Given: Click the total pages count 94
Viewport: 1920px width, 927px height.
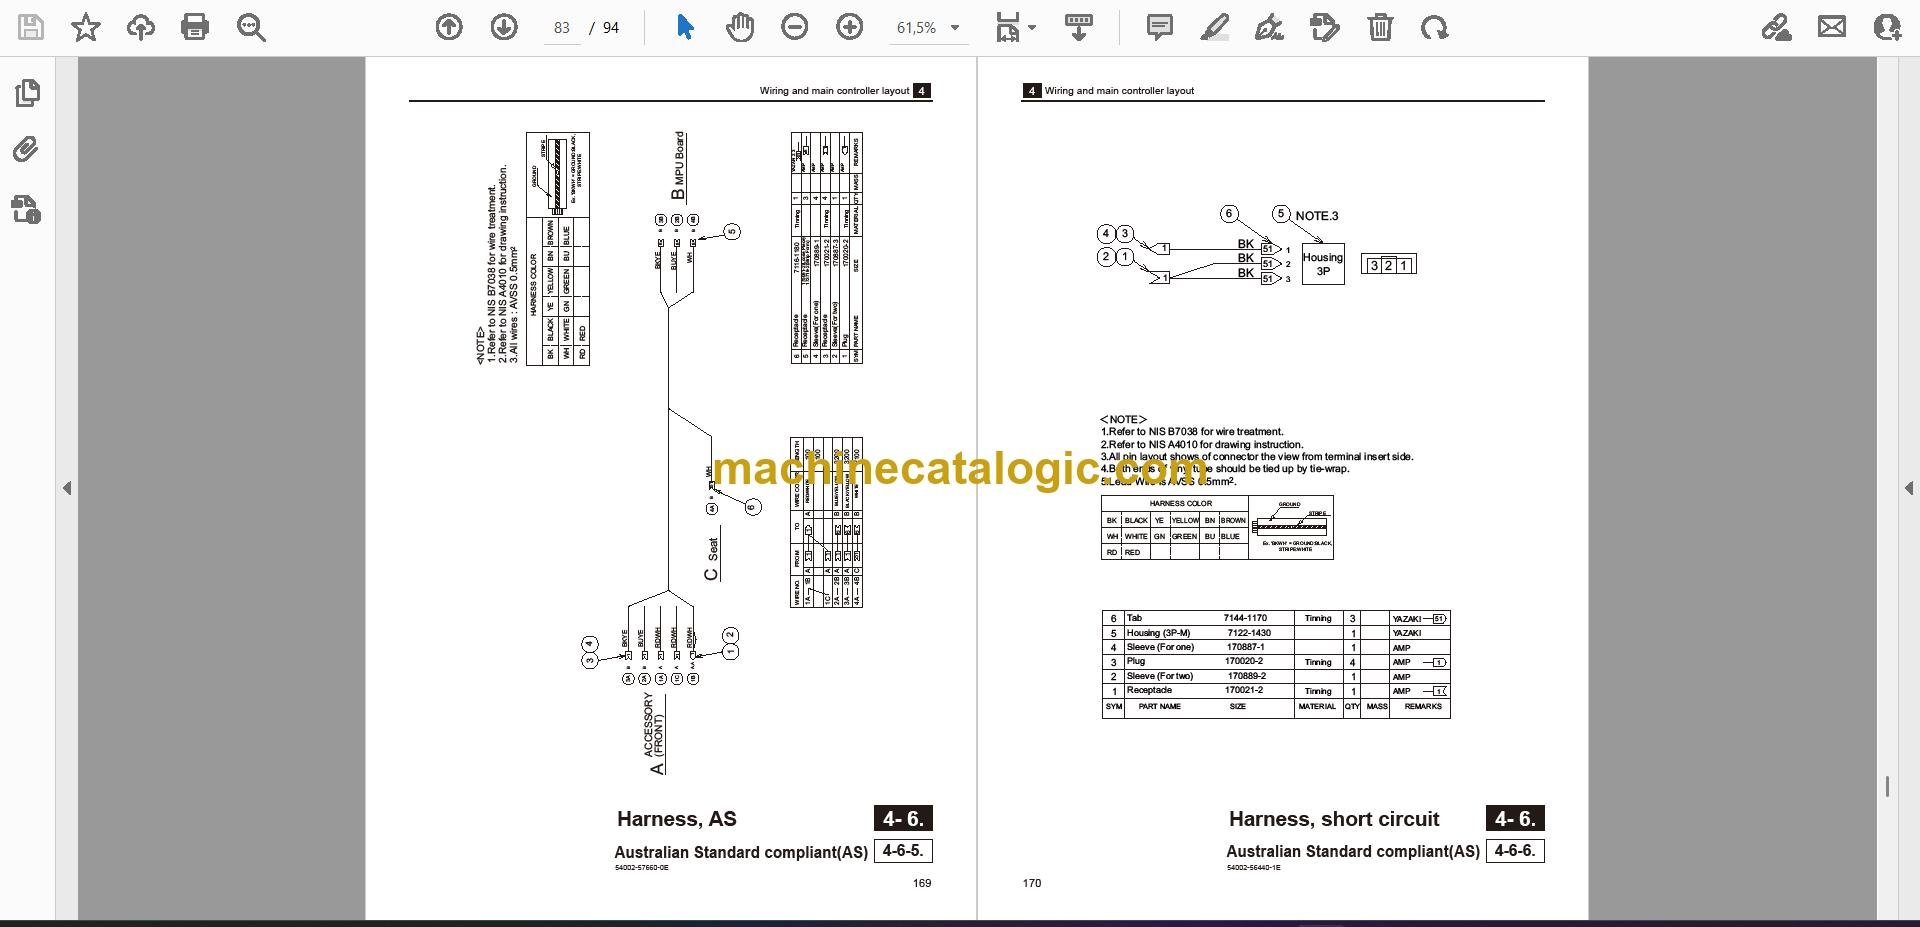Looking at the screenshot, I should [x=611, y=28].
